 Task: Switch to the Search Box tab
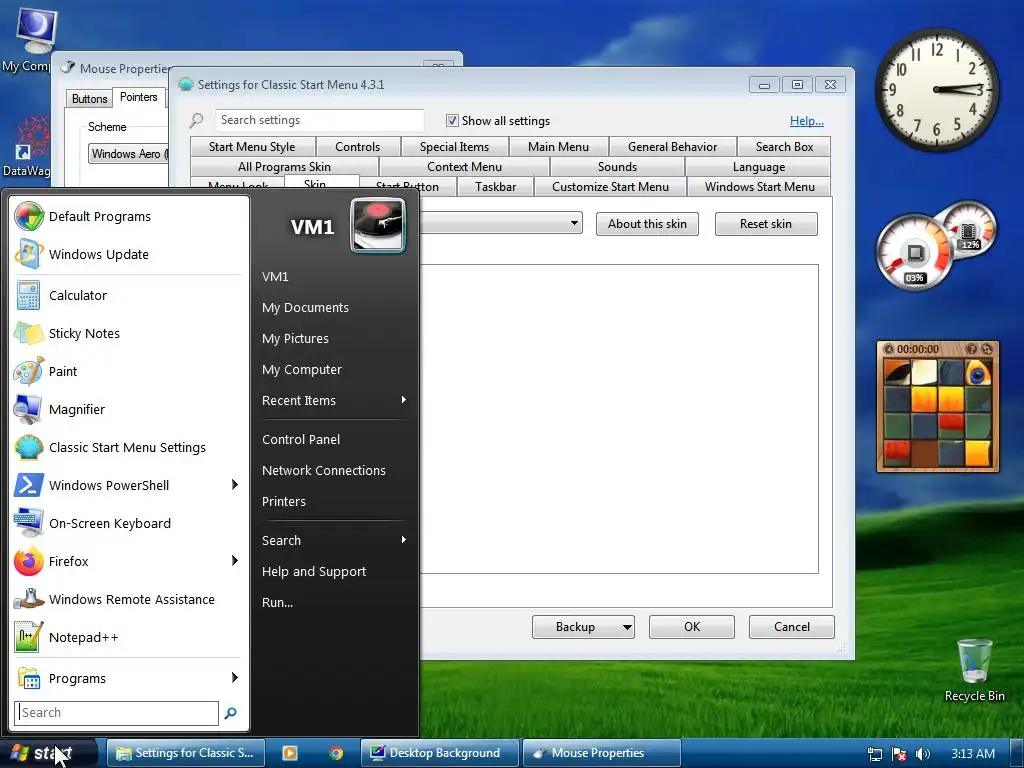click(784, 147)
